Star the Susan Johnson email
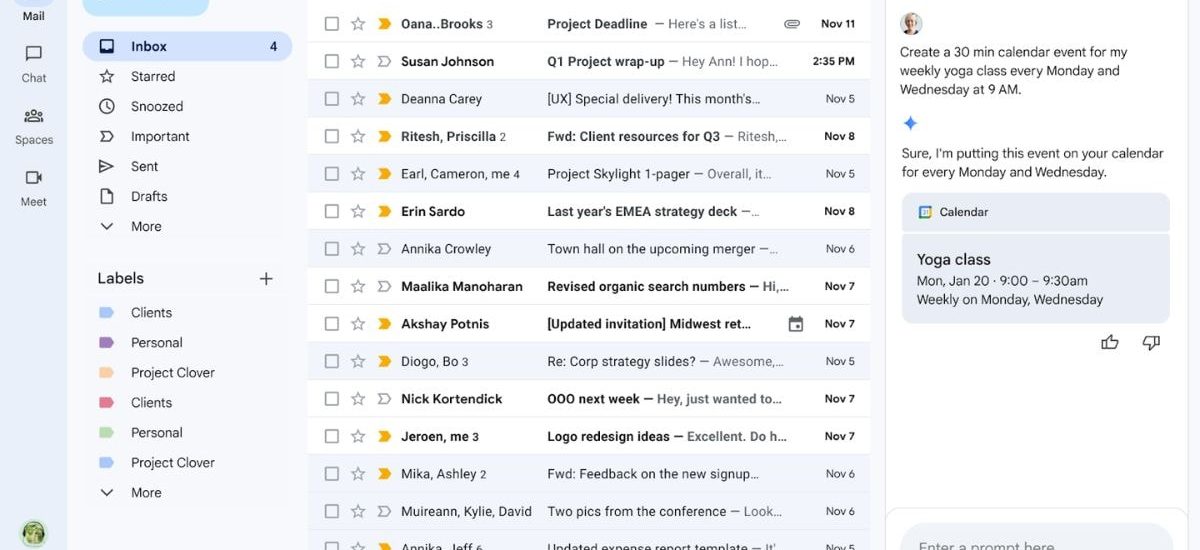Image resolution: width=1200 pixels, height=550 pixels. (358, 61)
